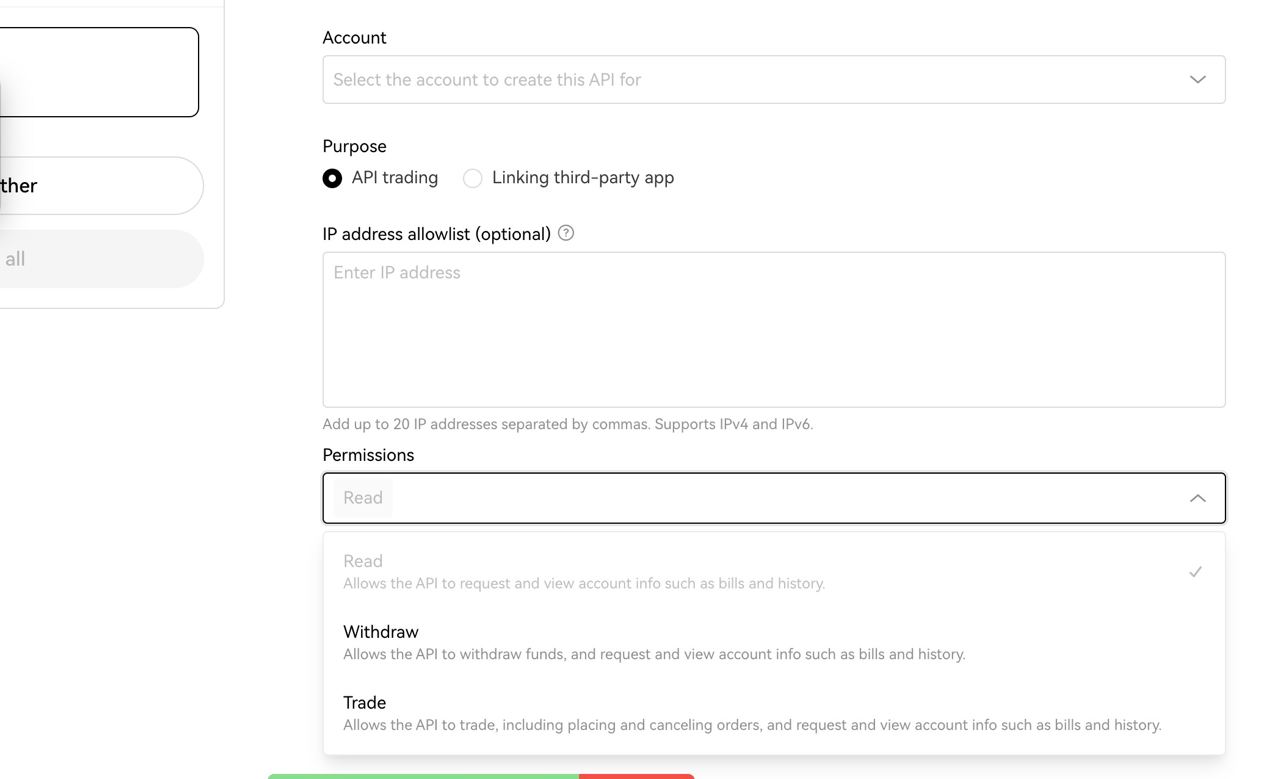This screenshot has width=1280, height=779.
Task: Click the greyed-out "all" button on left
Action: pos(100,259)
